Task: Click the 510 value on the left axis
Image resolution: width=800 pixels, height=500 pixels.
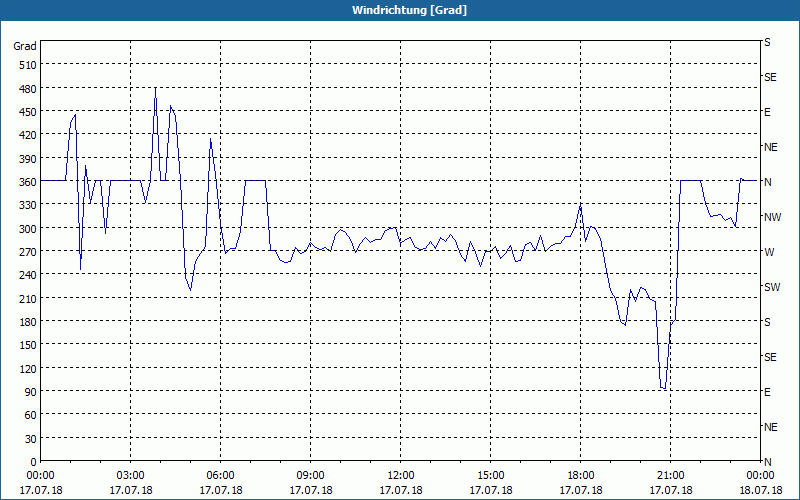Action: (29, 65)
